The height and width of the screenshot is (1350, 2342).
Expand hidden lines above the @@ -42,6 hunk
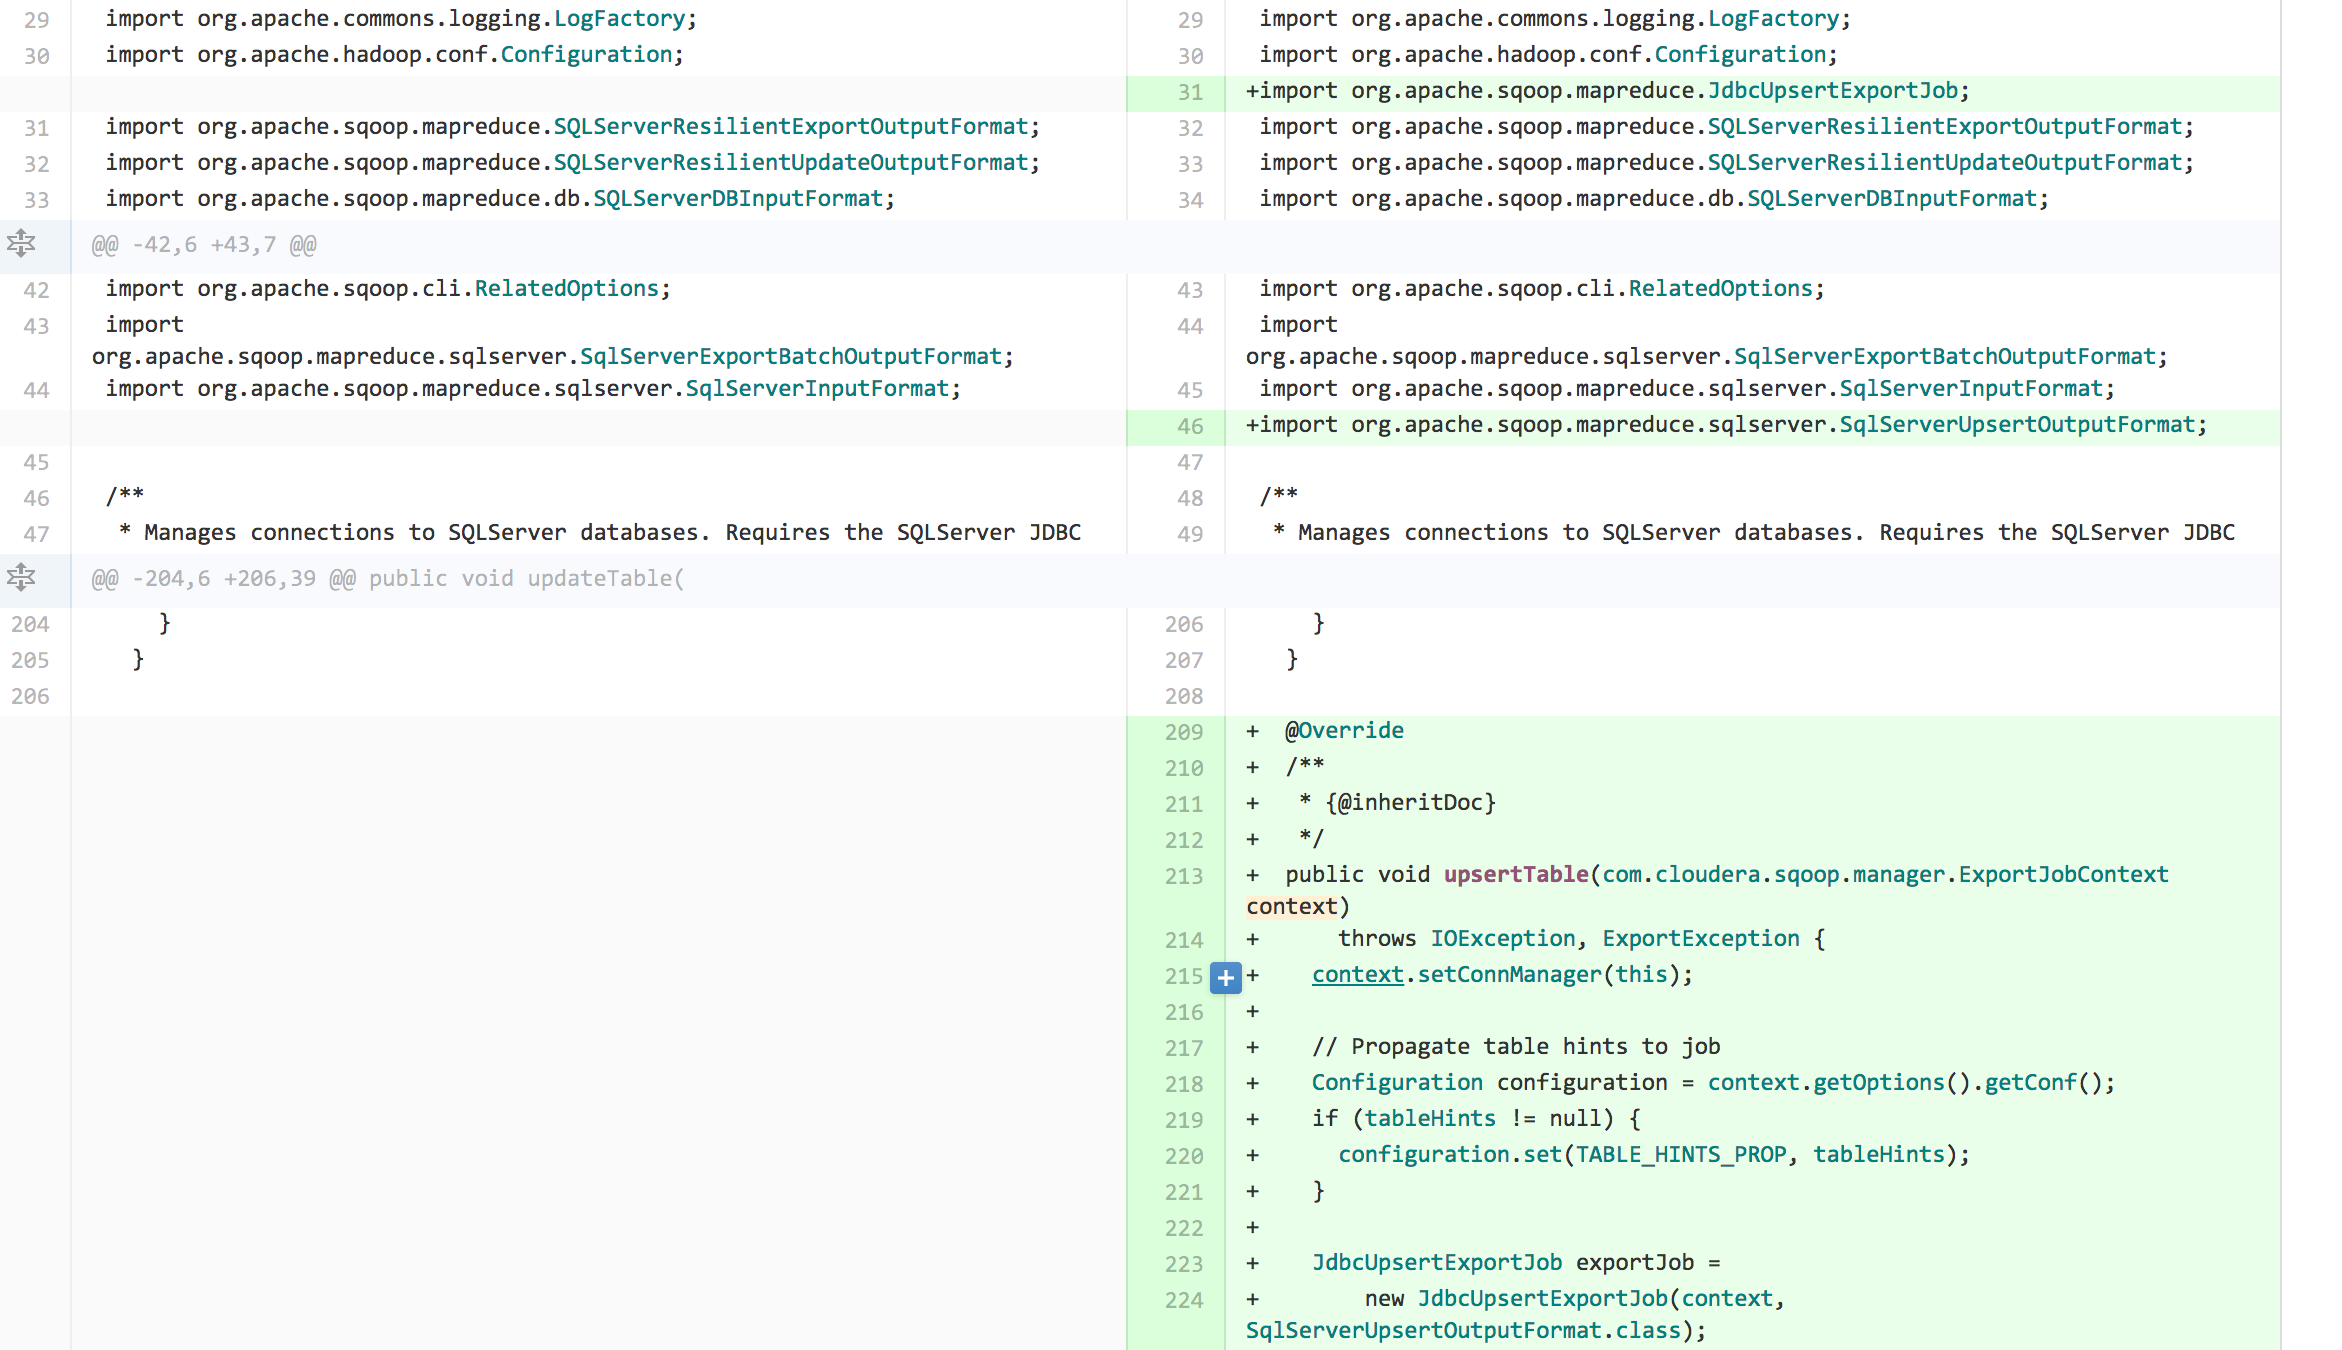tap(21, 244)
